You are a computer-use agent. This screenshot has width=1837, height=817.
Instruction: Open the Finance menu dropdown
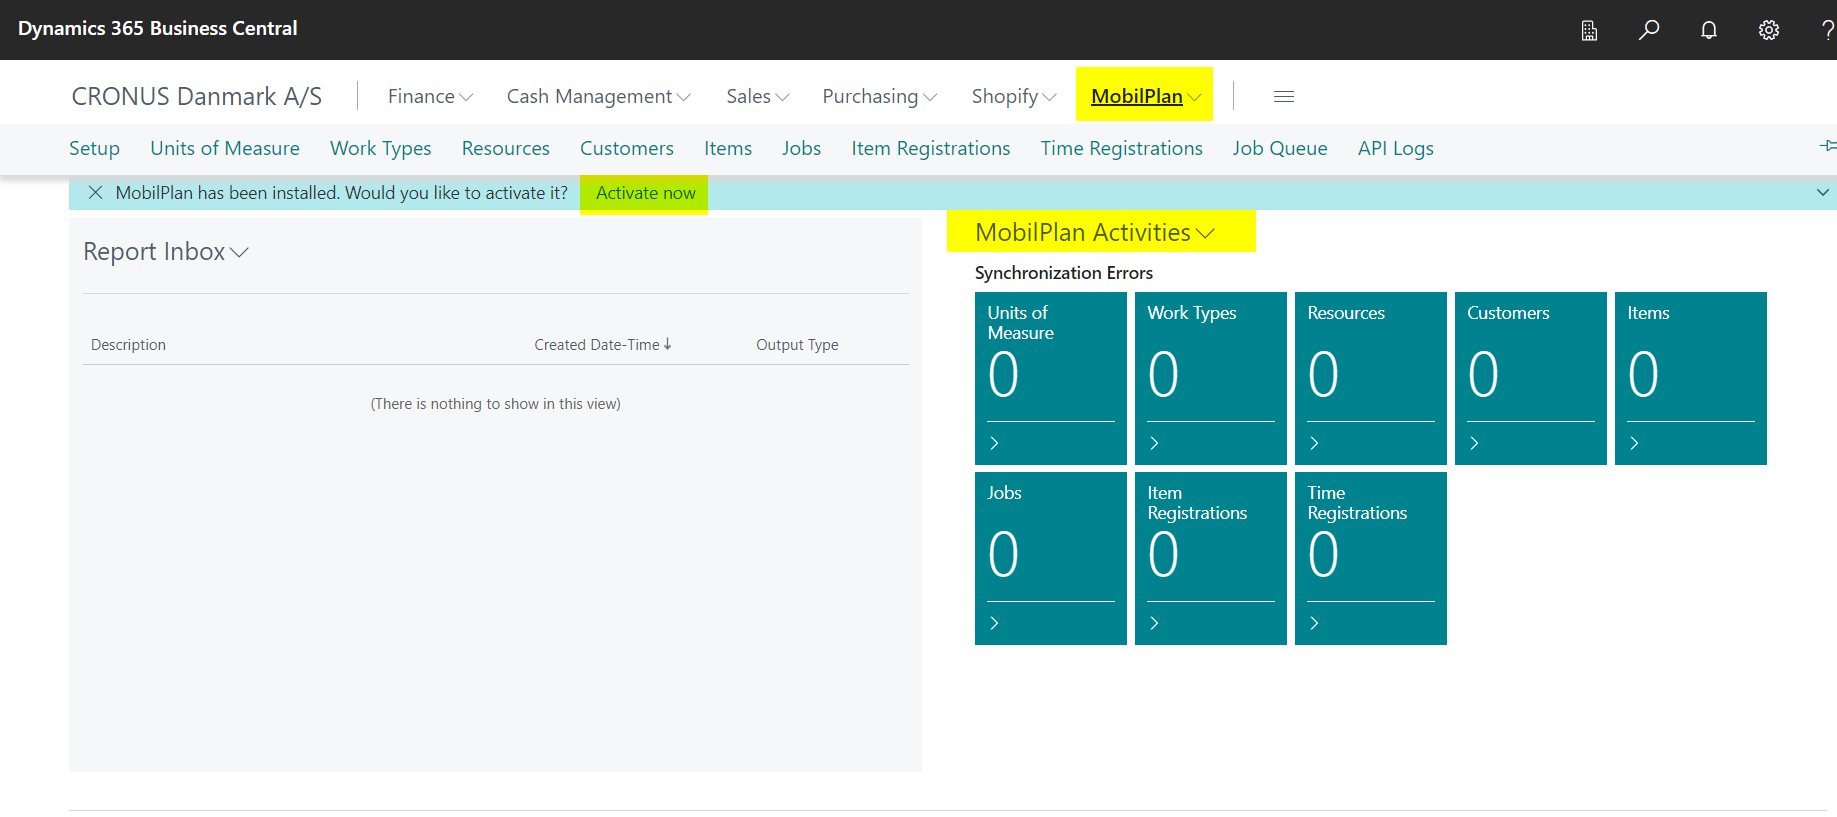point(430,96)
